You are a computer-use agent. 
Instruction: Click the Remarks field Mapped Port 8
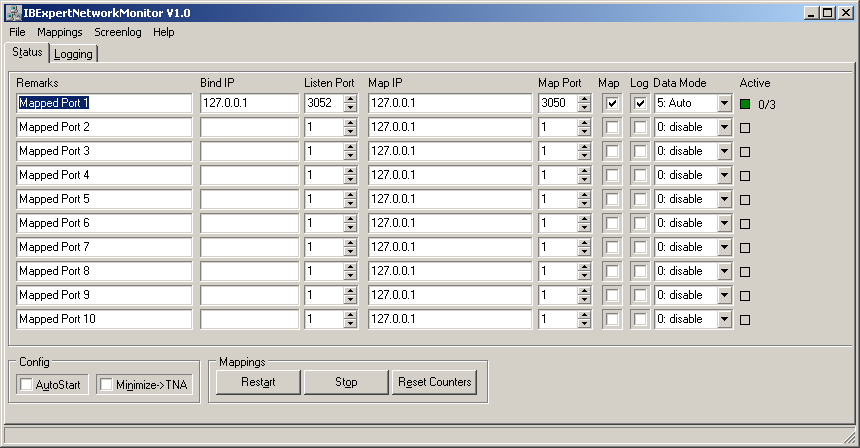[x=104, y=271]
